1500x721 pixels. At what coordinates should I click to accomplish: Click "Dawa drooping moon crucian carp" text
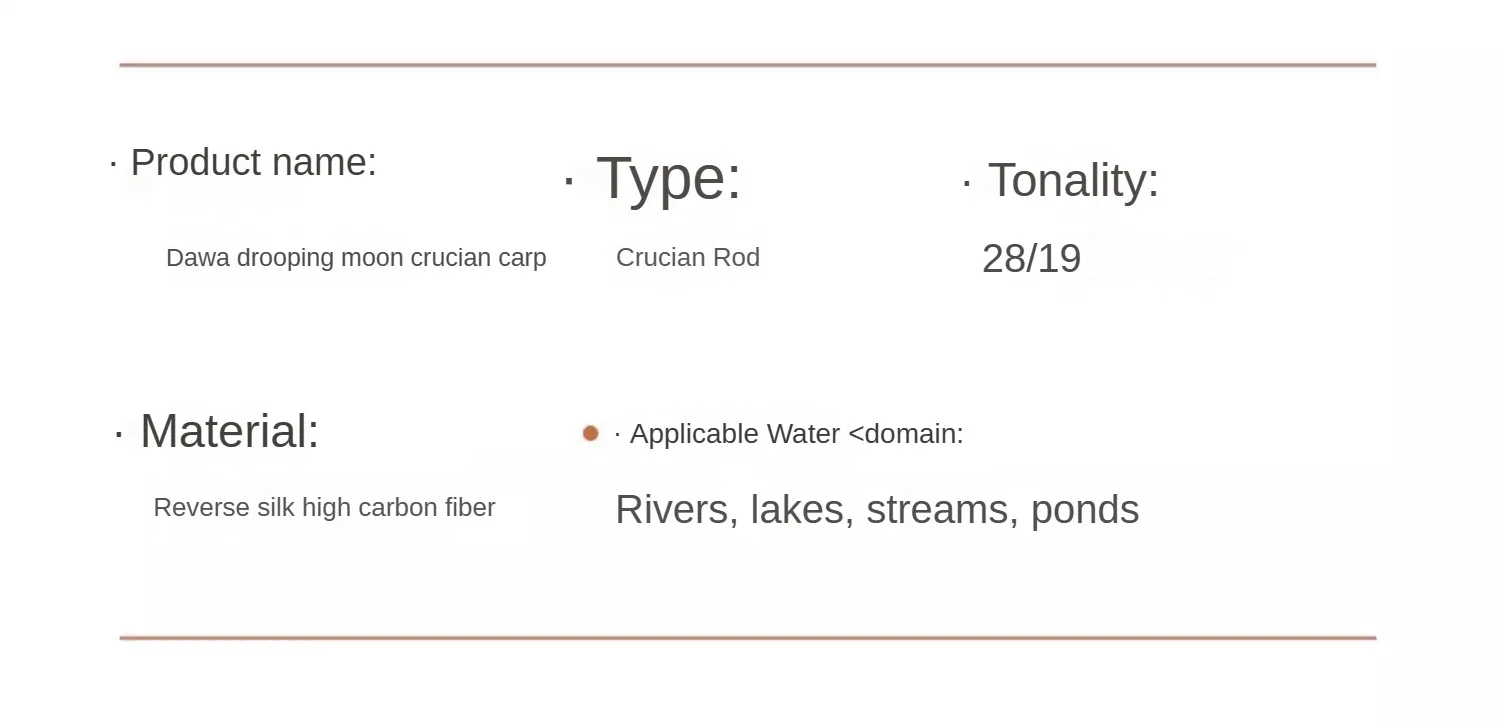tap(356, 258)
